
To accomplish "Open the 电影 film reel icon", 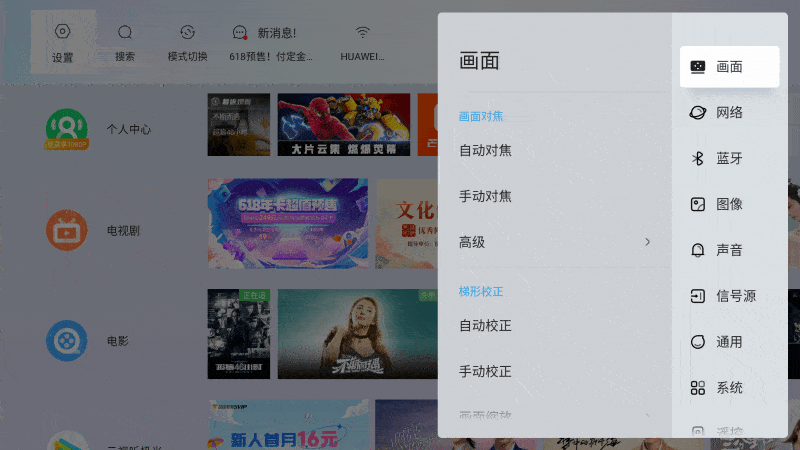I will click(67, 340).
